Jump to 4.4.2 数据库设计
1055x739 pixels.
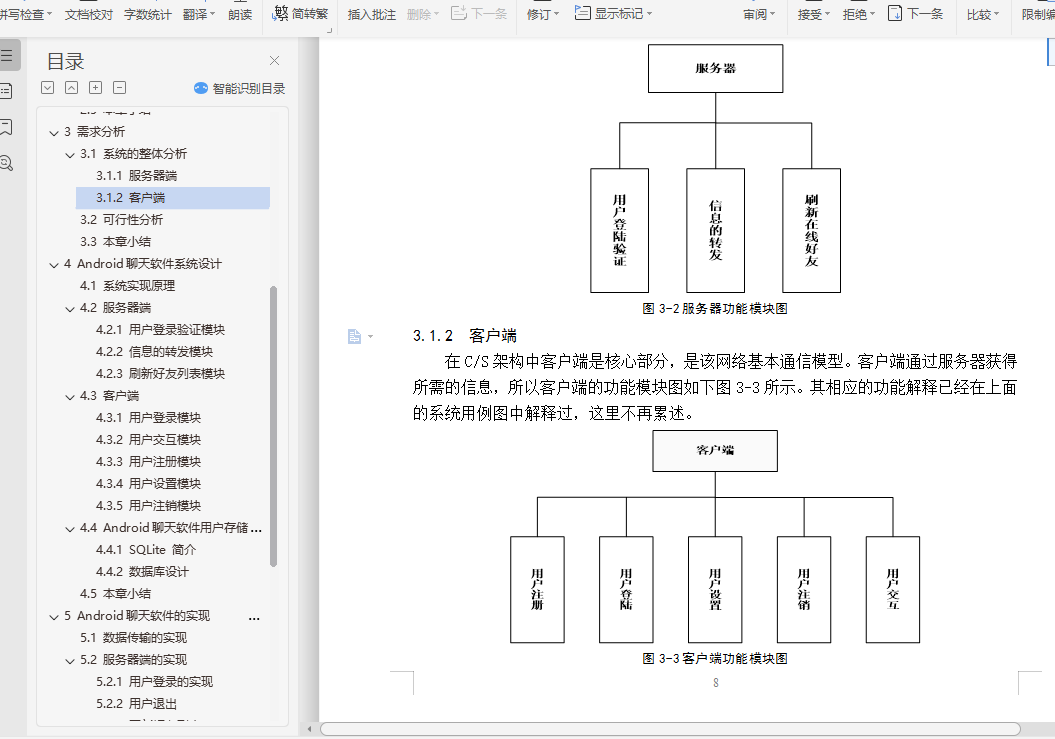tap(142, 572)
